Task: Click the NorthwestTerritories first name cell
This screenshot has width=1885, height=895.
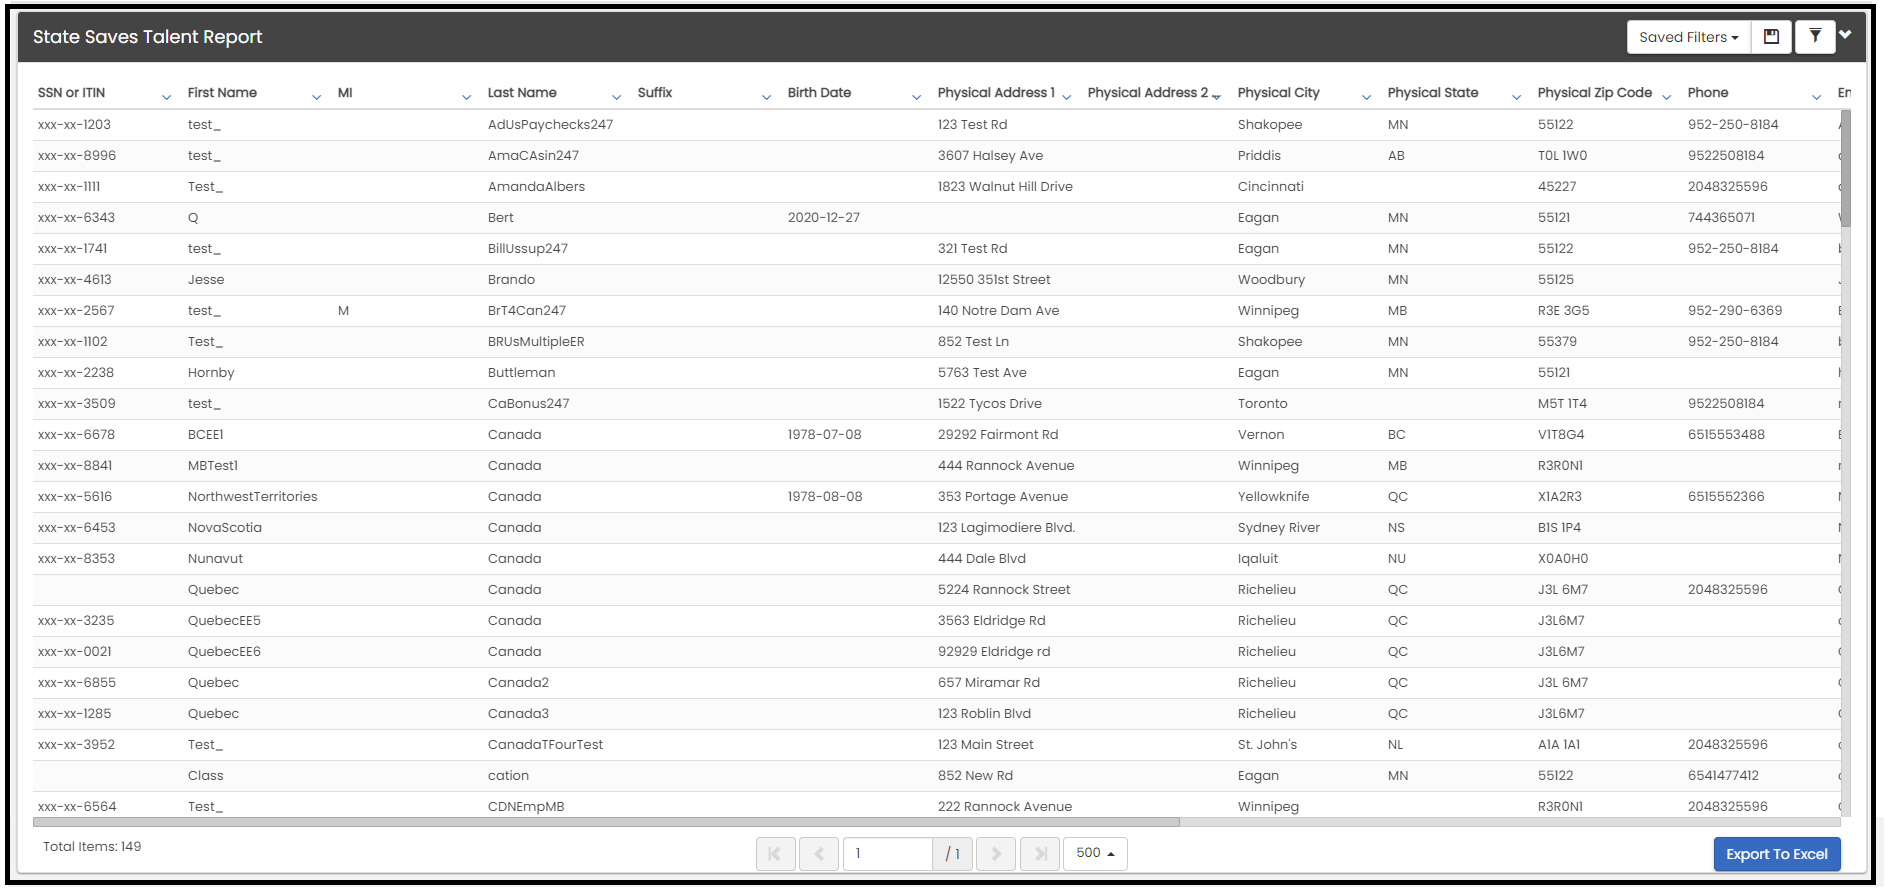Action: click(x=252, y=497)
